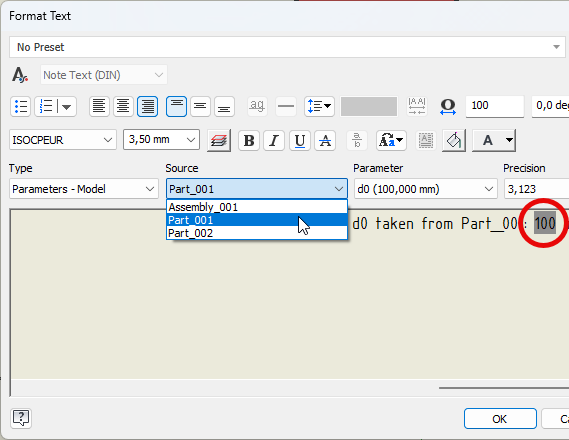This screenshot has height=440, width=569.
Task: Open the 3,50 mm text size dropdown
Action: (161, 140)
